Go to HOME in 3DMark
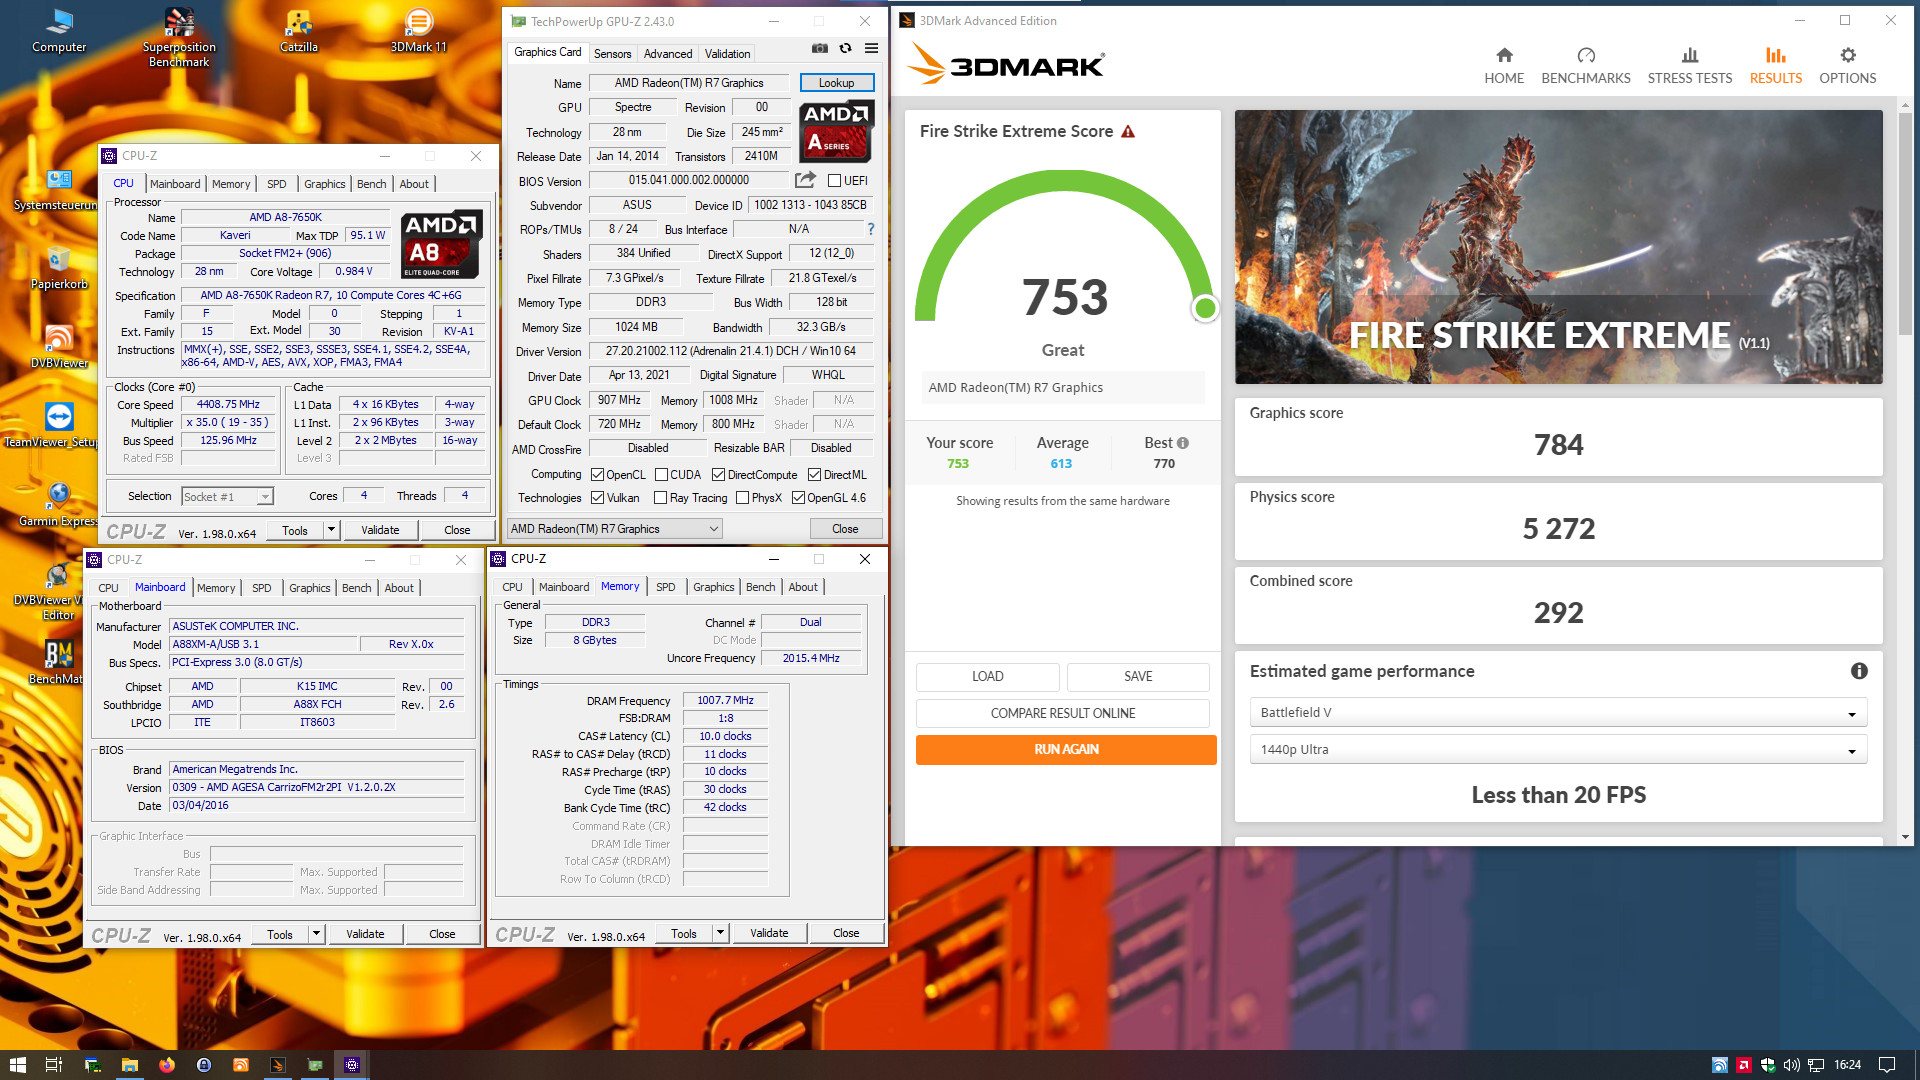The height and width of the screenshot is (1080, 1920). (x=1504, y=65)
